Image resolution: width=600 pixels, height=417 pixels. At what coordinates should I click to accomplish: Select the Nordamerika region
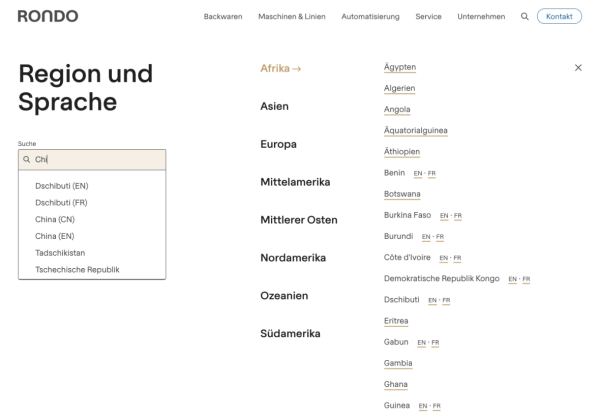click(293, 258)
